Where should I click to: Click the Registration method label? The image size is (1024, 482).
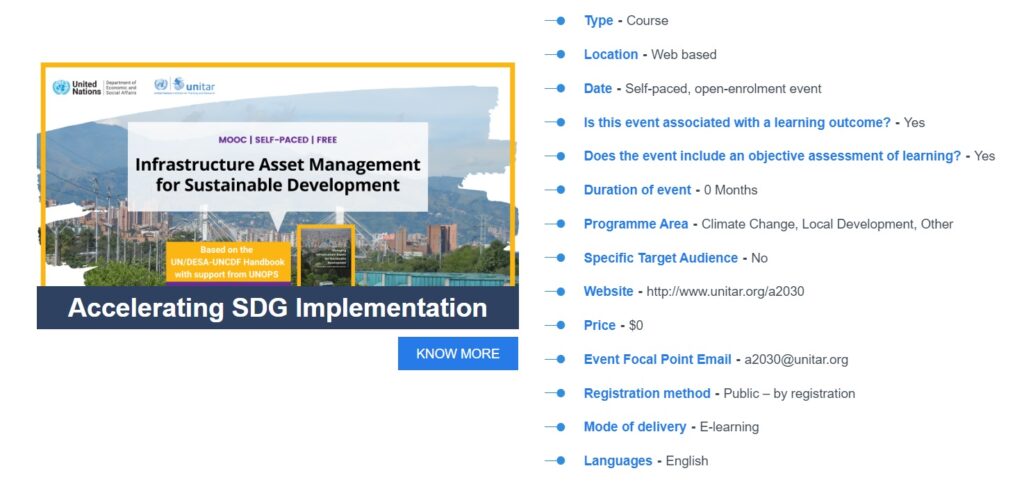[647, 393]
